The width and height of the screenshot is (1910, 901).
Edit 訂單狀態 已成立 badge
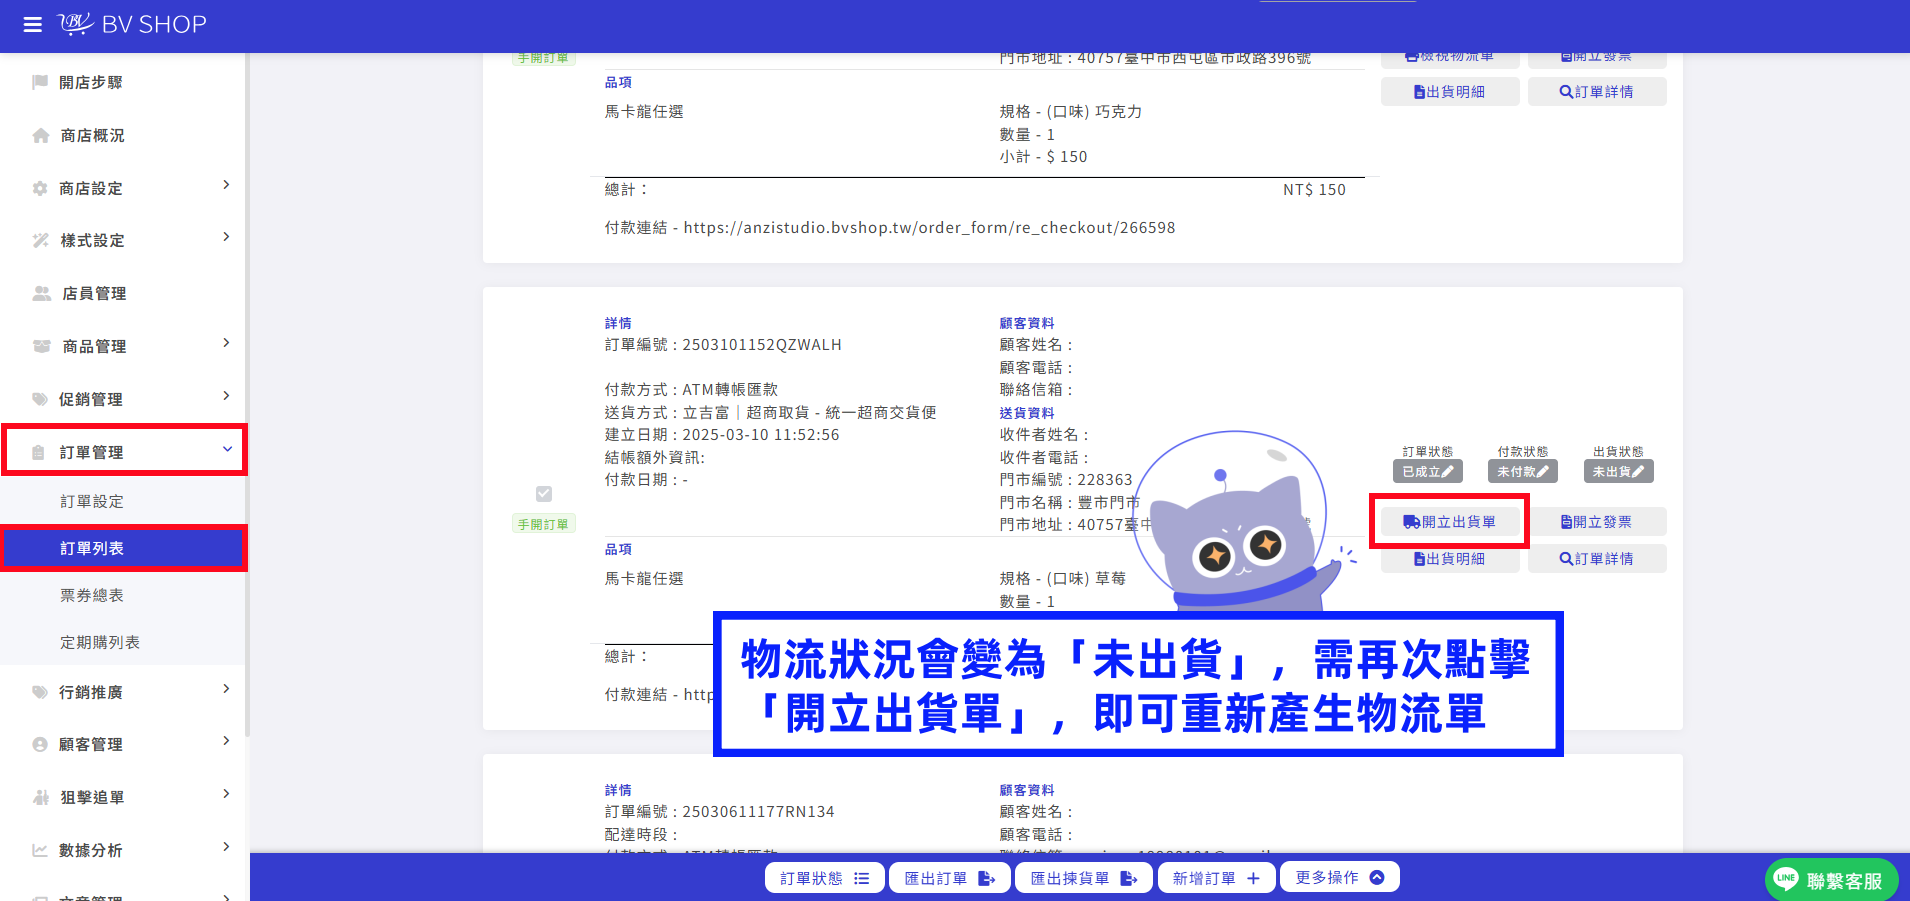(1427, 472)
